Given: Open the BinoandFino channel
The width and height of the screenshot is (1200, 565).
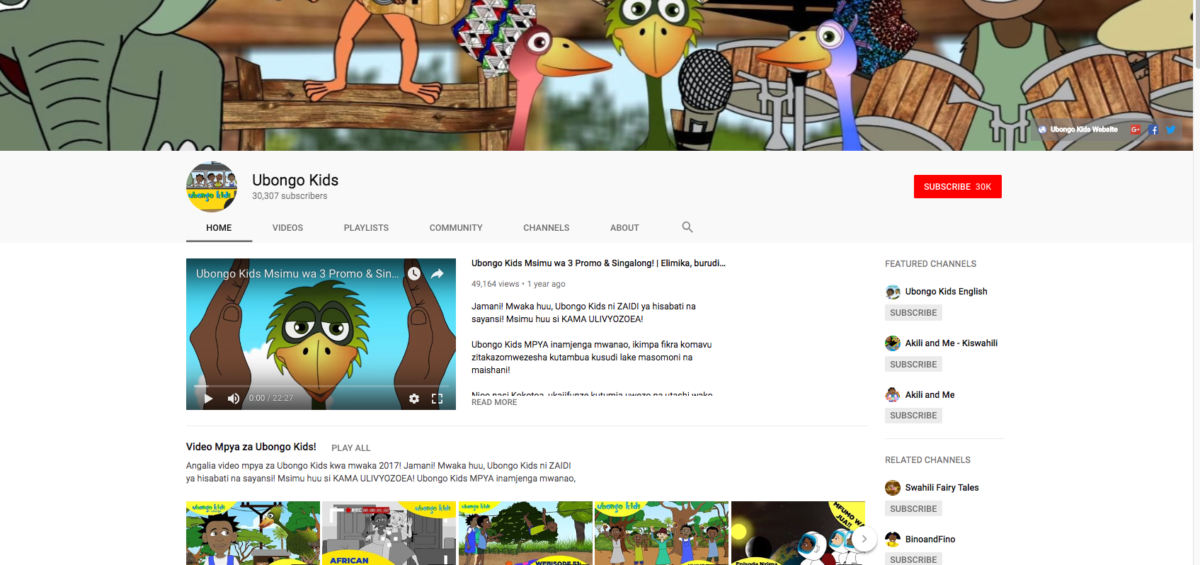Looking at the screenshot, I should 930,539.
